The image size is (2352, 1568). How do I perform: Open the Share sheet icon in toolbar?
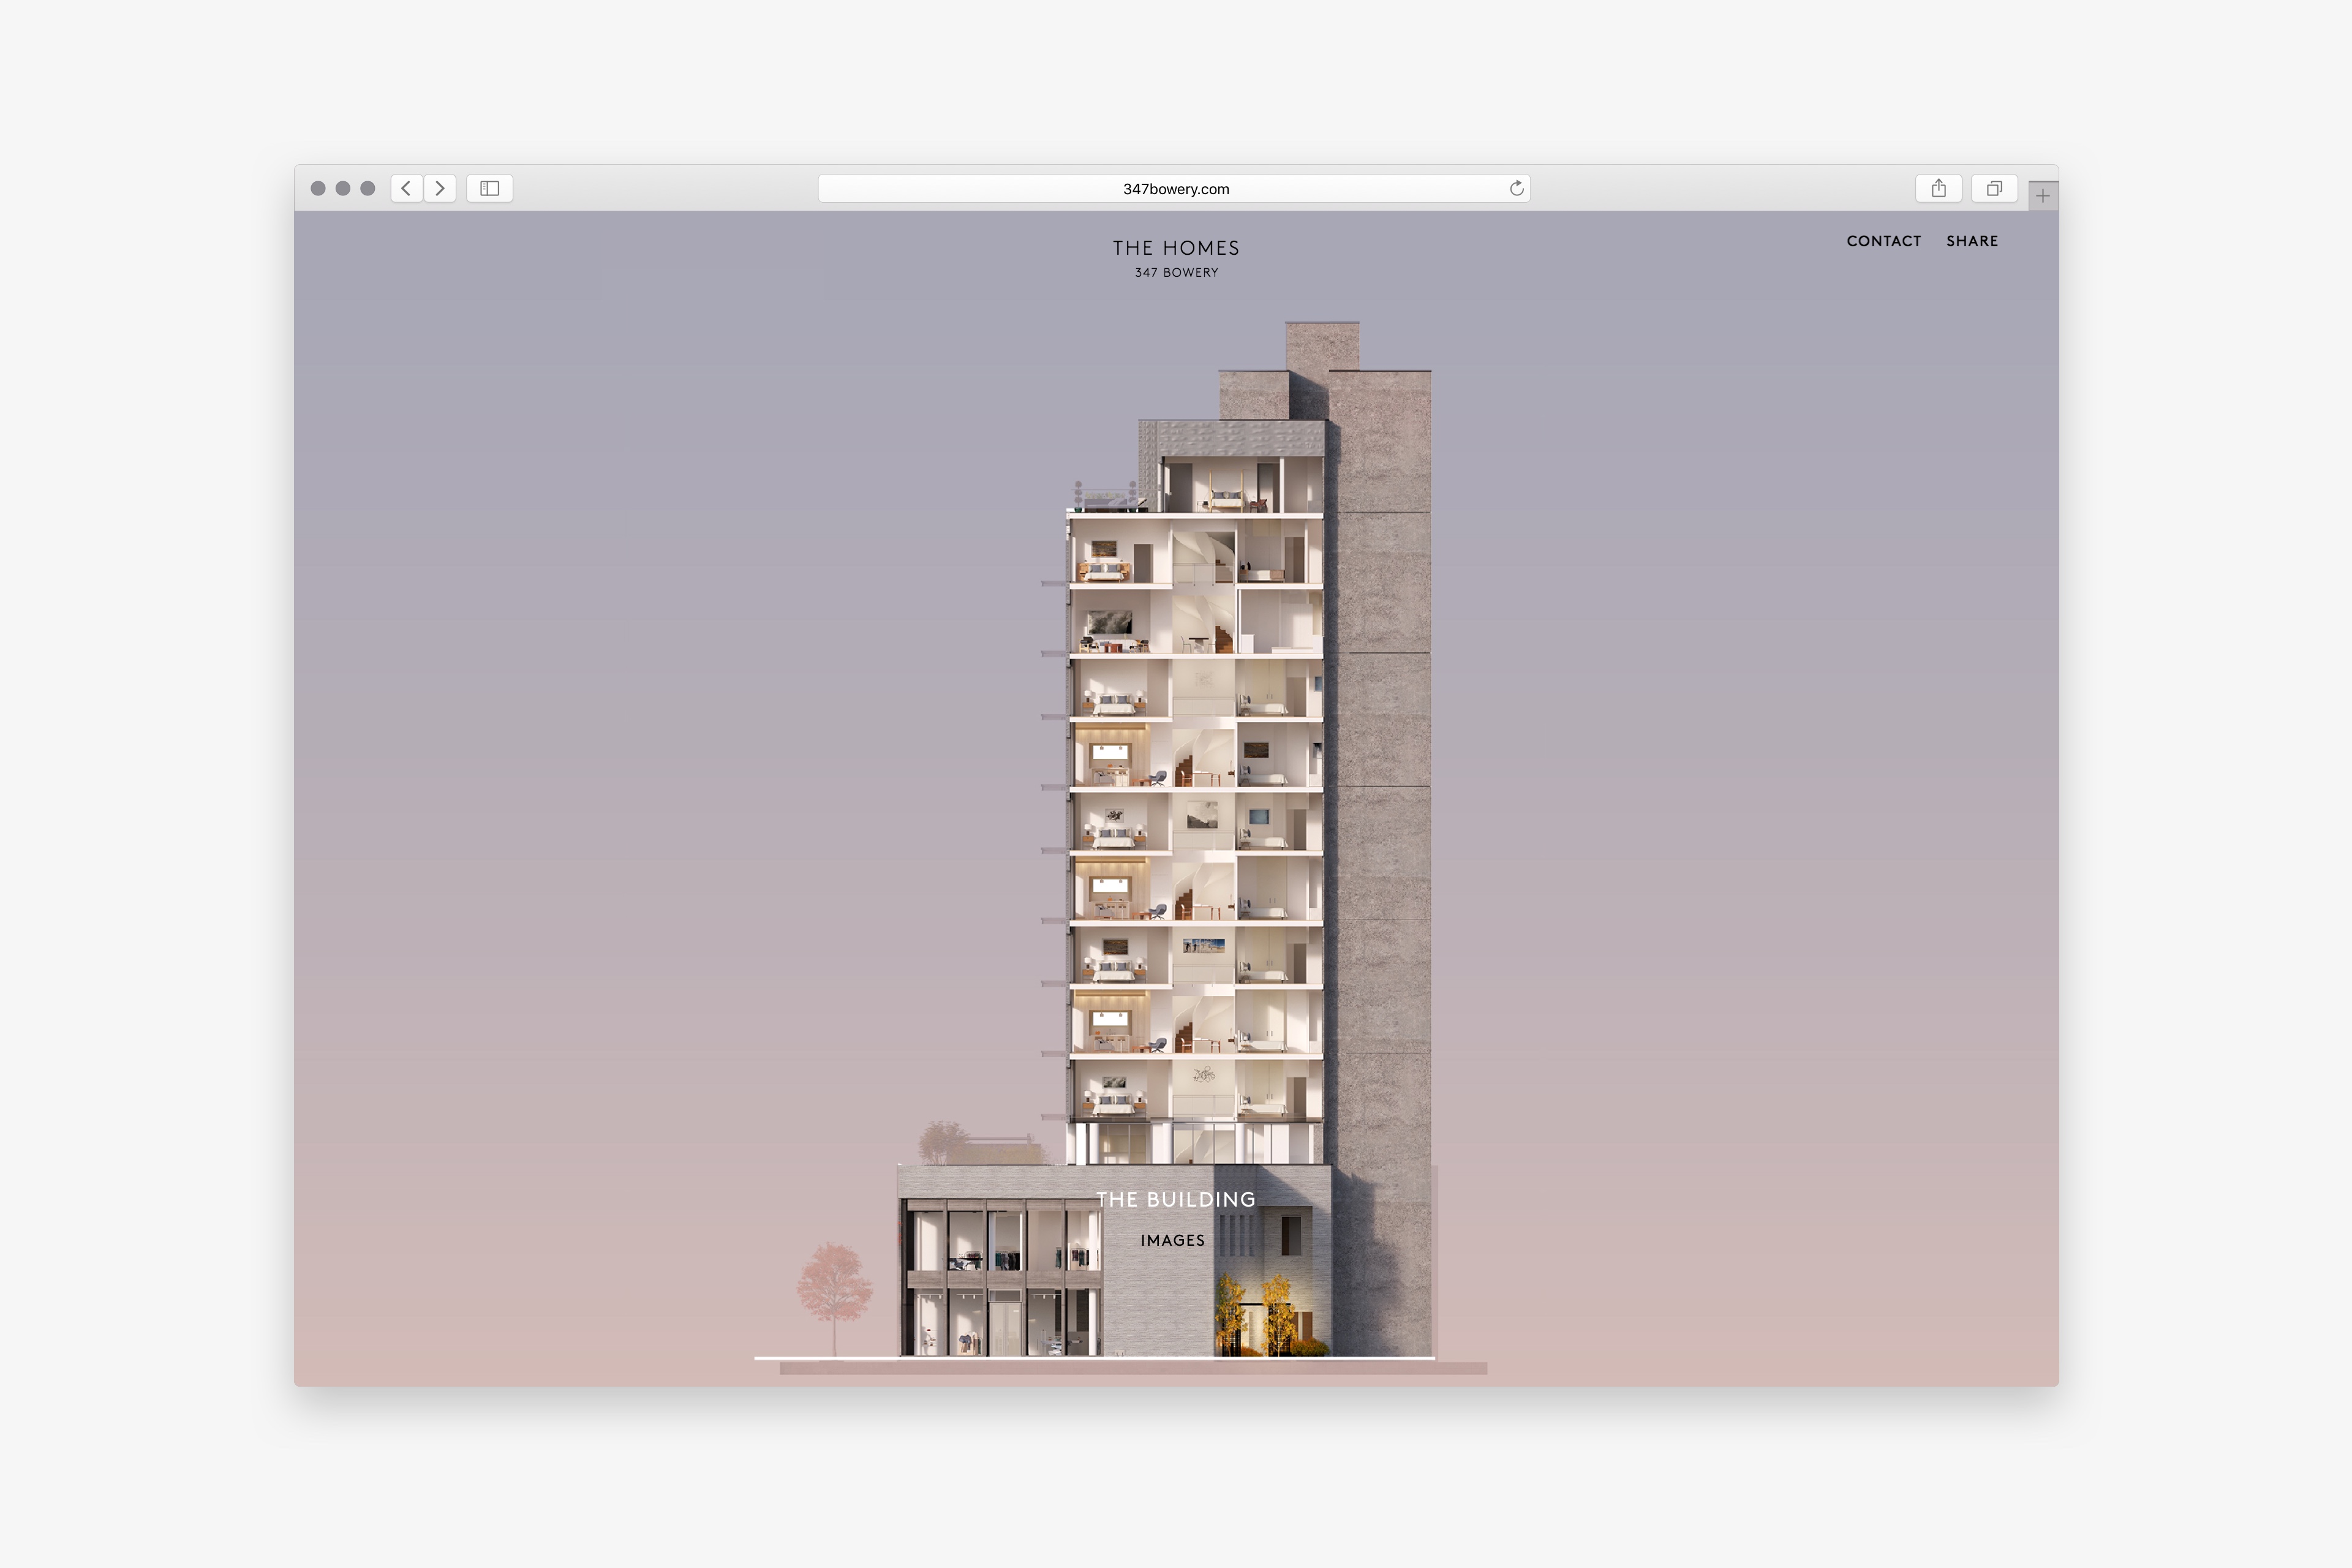tap(1938, 188)
